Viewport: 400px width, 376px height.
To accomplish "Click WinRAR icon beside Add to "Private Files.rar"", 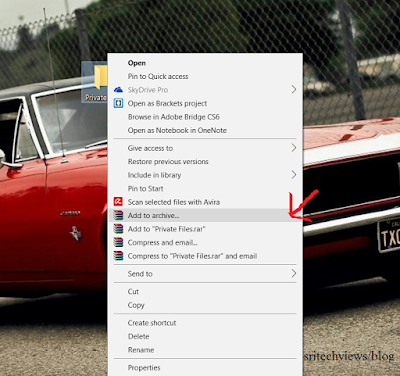I will click(x=118, y=229).
